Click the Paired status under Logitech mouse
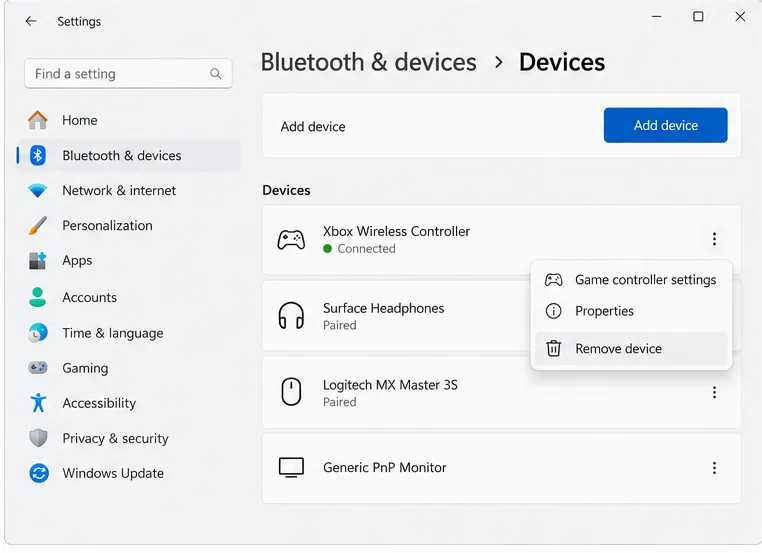The image size is (762, 553). (340, 402)
